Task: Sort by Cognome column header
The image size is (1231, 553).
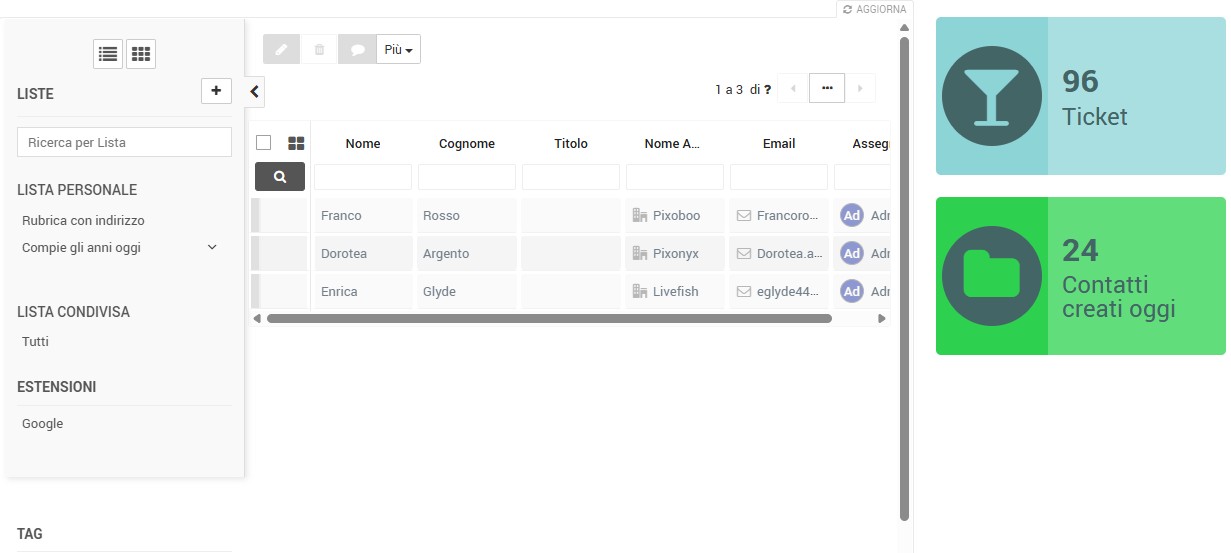Action: pos(467,144)
